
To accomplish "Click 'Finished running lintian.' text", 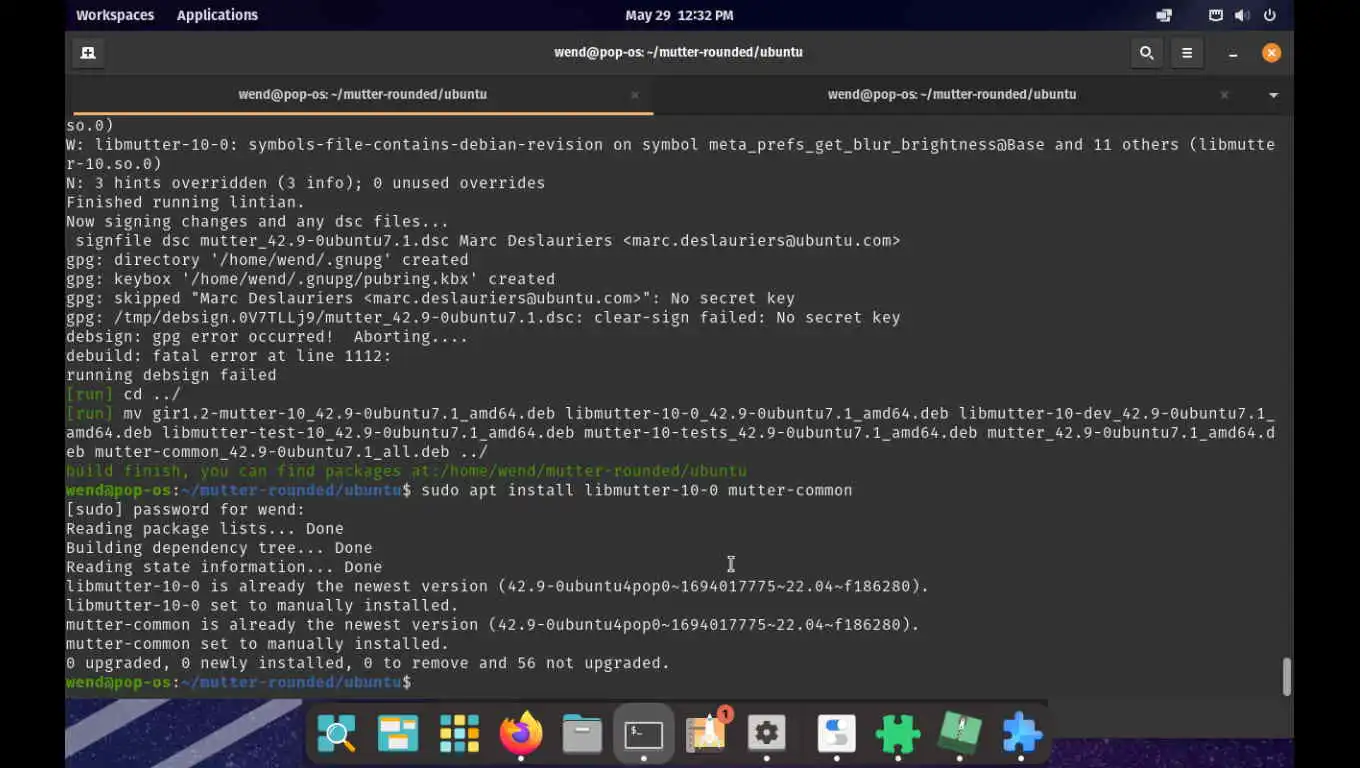I will (186, 202).
